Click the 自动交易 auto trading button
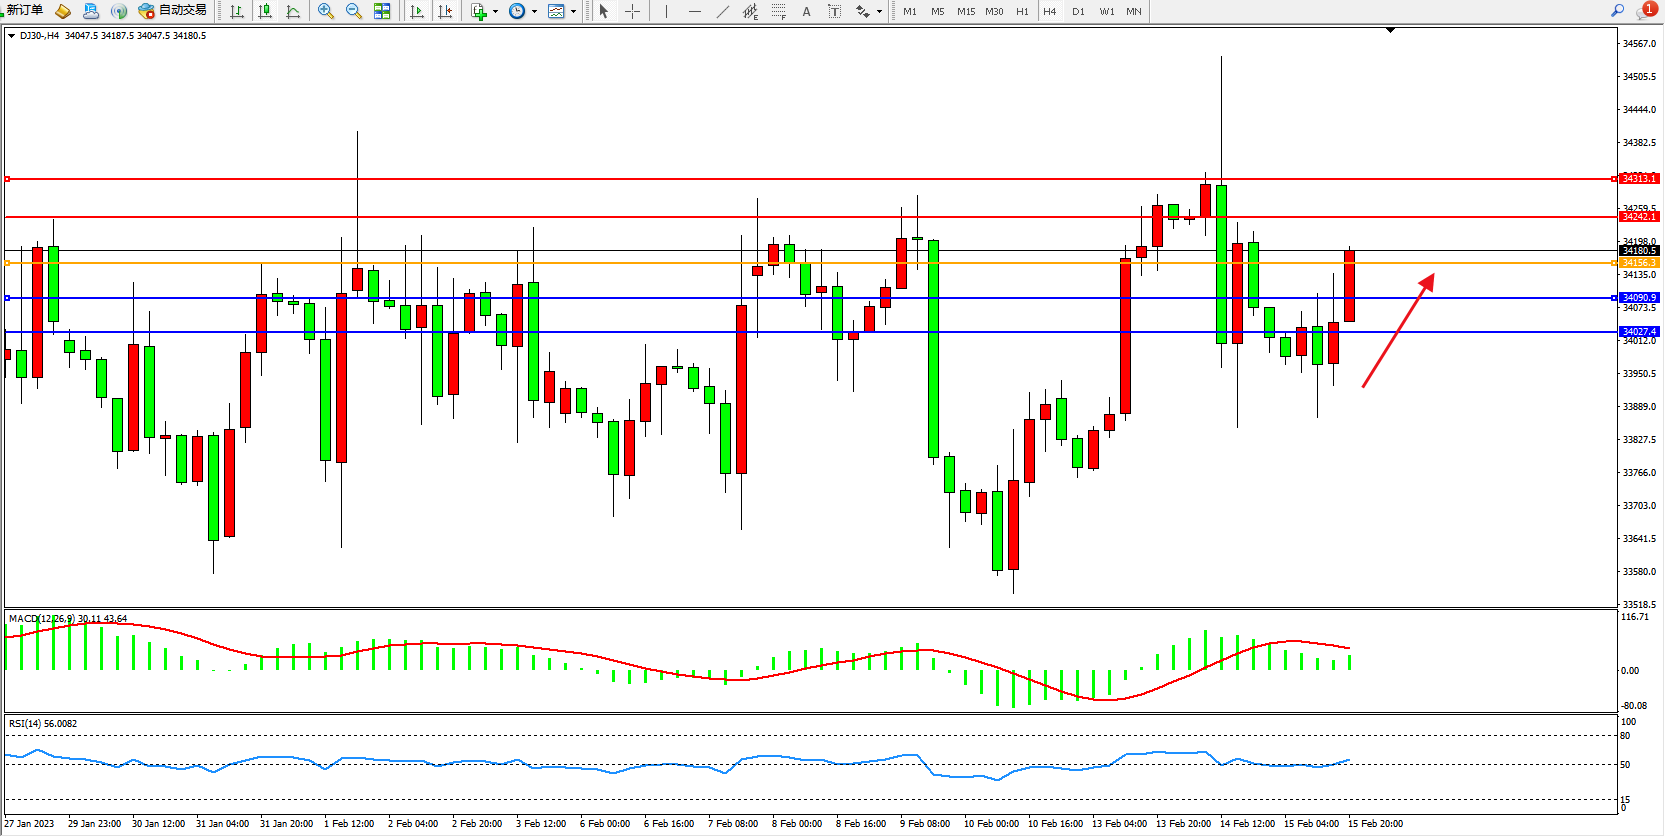1665x837 pixels. tap(173, 11)
